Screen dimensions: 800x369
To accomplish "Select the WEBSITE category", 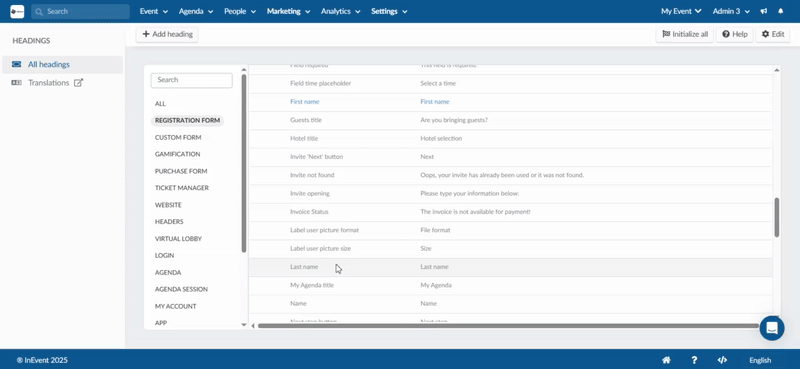I will pos(168,205).
